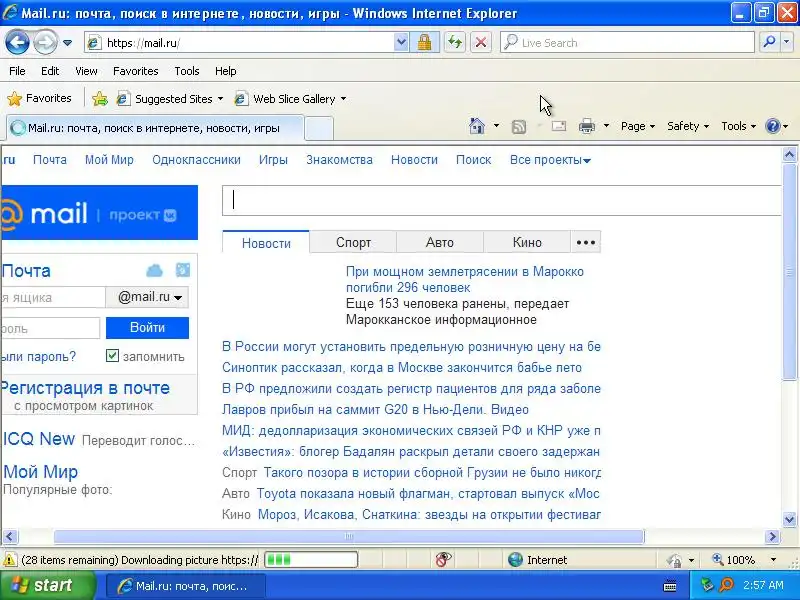
Task: View the security lock icon report
Action: click(424, 42)
